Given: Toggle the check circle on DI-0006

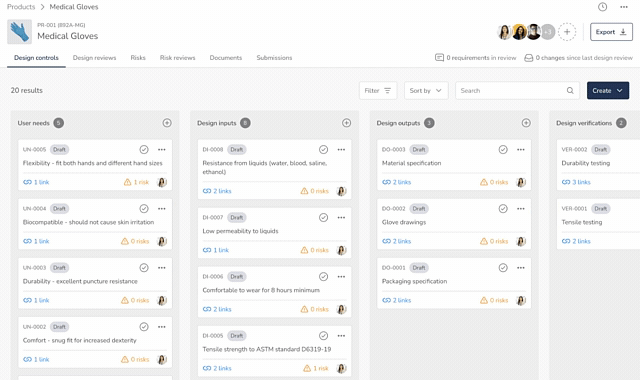Looking at the screenshot, I should coord(324,277).
